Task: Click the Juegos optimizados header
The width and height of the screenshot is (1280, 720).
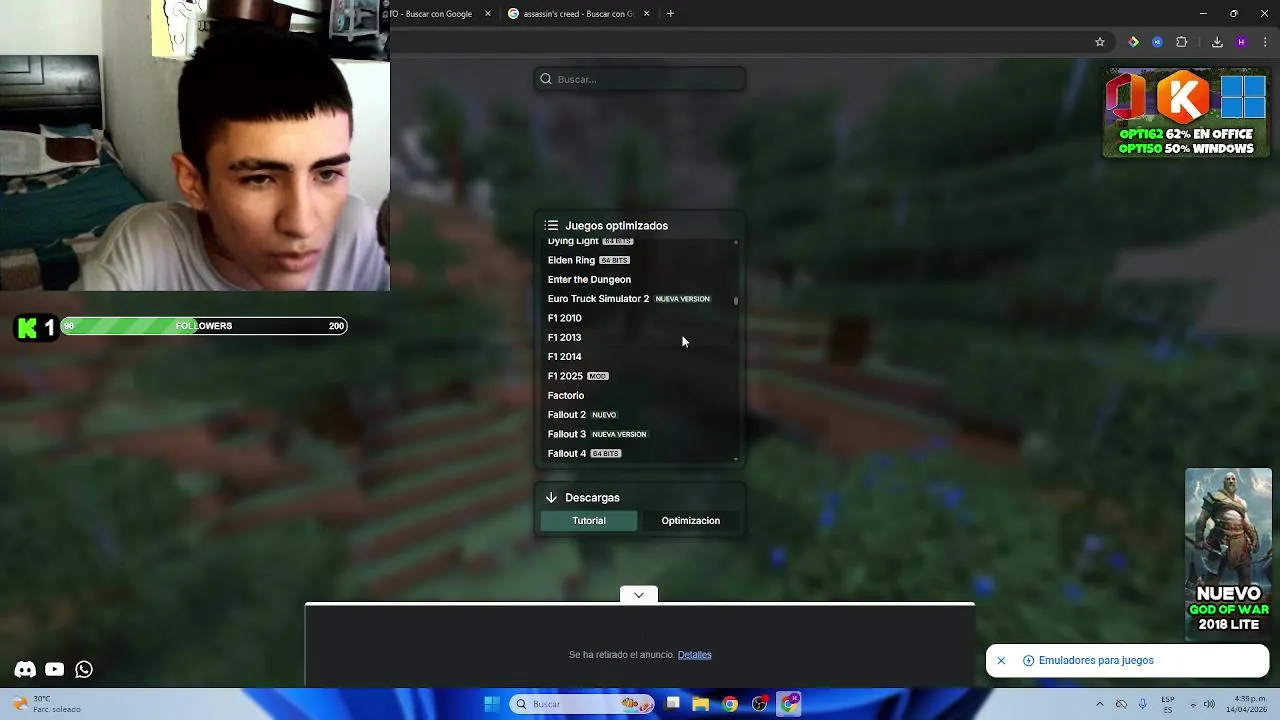Action: pyautogui.click(x=616, y=226)
